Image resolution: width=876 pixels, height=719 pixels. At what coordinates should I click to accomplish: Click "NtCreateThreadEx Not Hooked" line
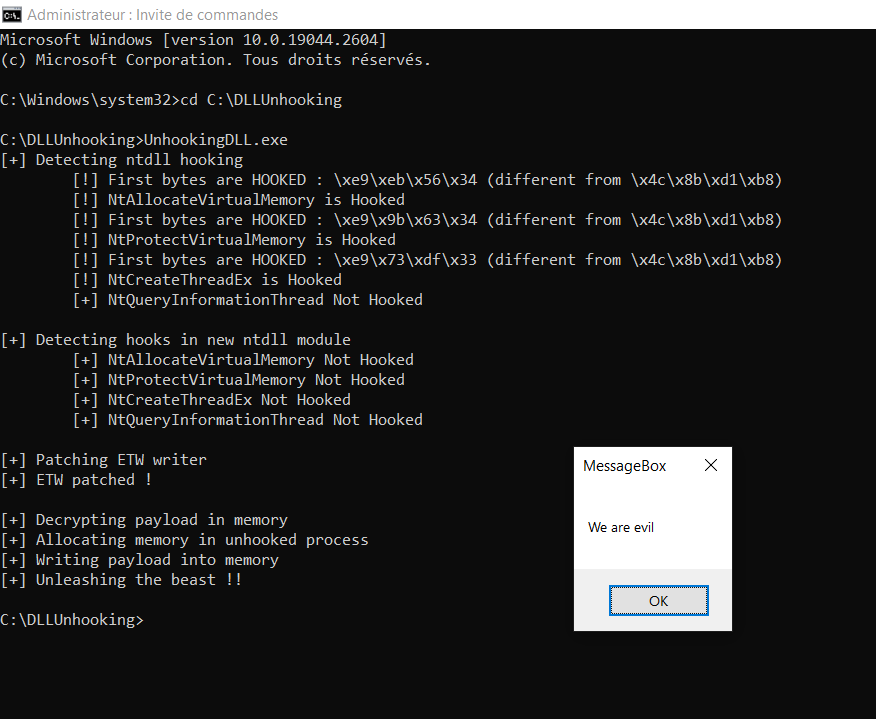228,400
